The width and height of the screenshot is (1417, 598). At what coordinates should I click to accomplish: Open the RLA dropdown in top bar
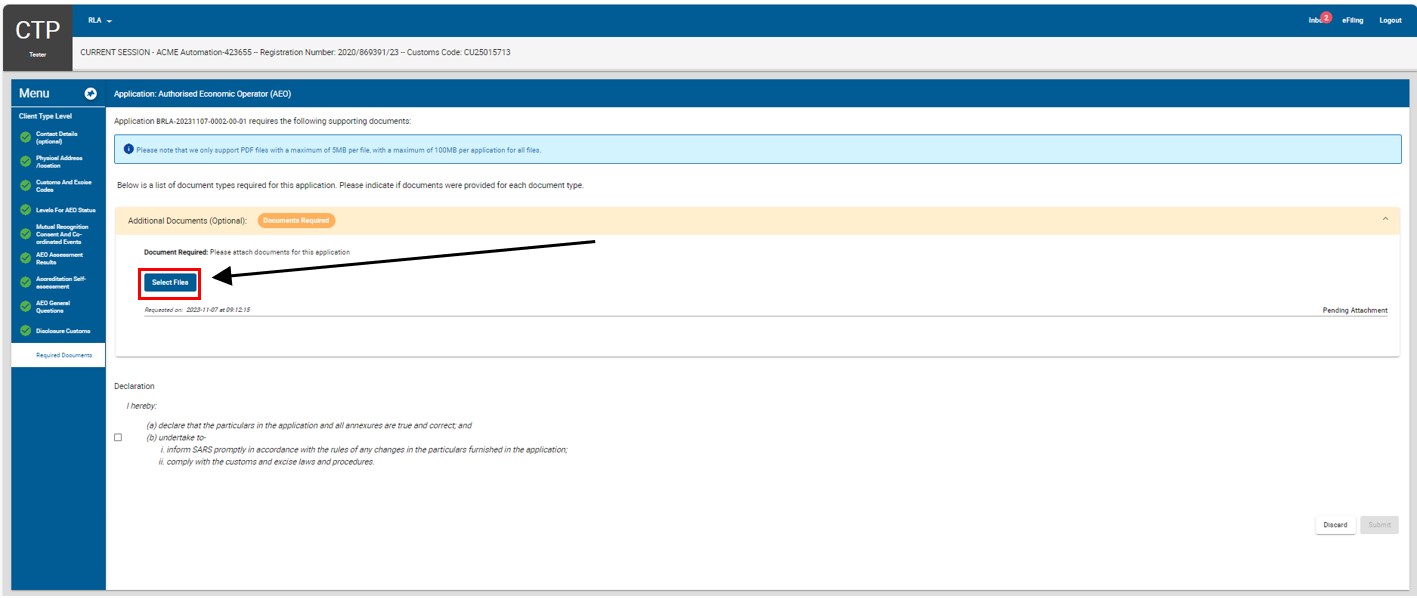coord(100,20)
